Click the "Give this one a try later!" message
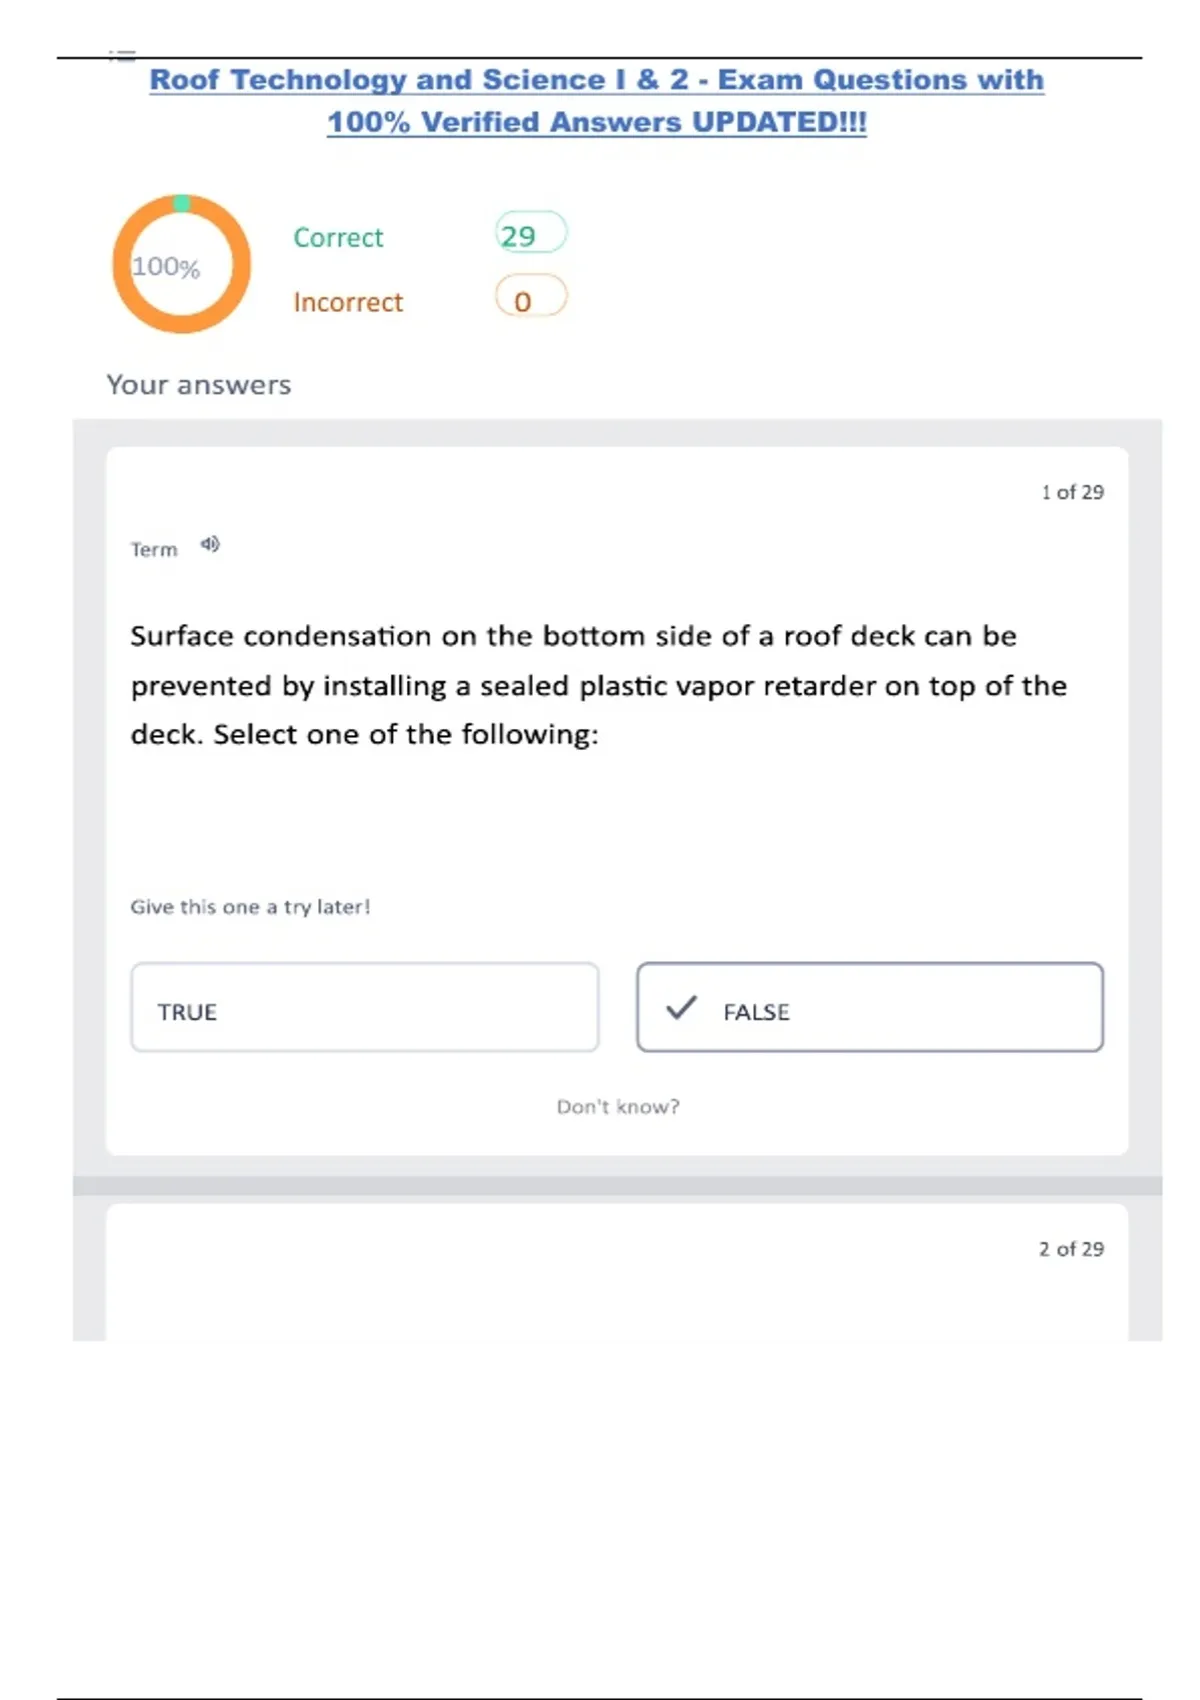This screenshot has height=1700, width=1200. [250, 907]
